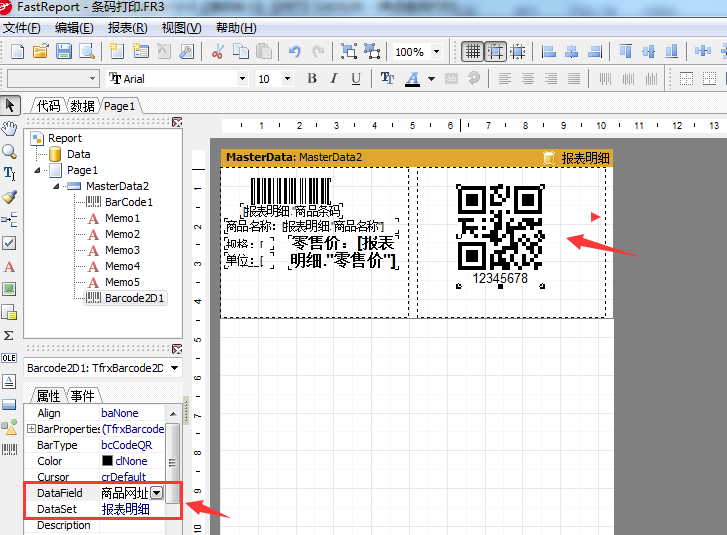Image resolution: width=727 pixels, height=535 pixels.
Task: Open 帮助(H) menu
Action: coord(236,28)
